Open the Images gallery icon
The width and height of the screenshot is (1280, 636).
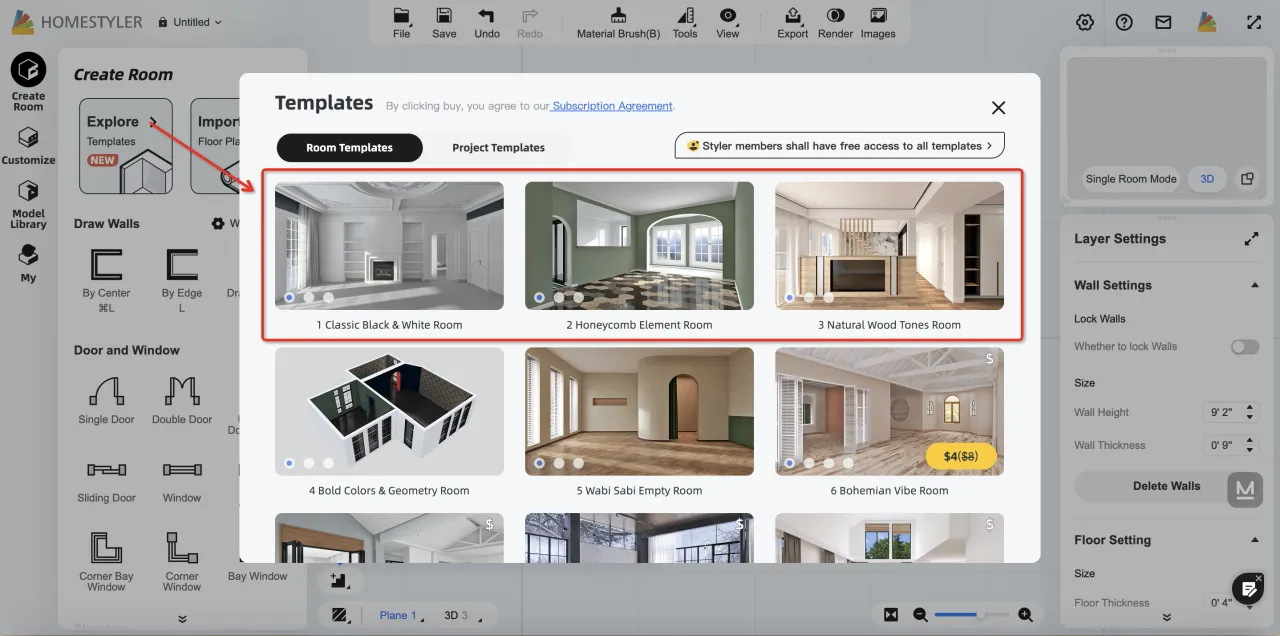[x=878, y=16]
